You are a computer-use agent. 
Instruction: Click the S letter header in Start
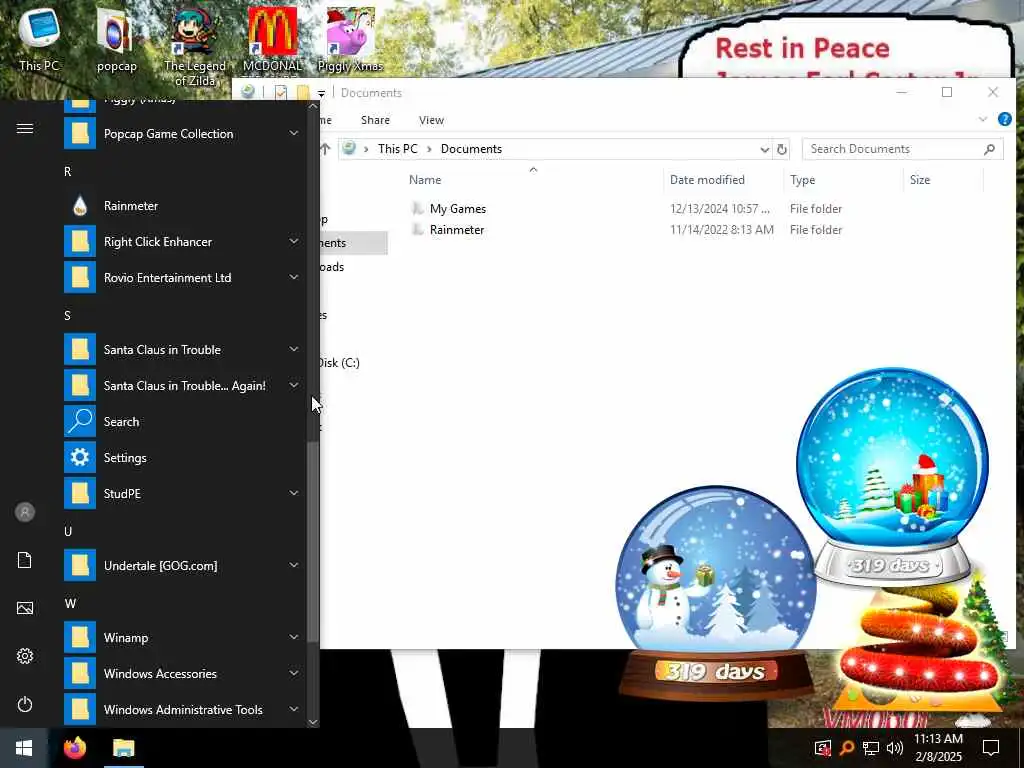point(67,315)
